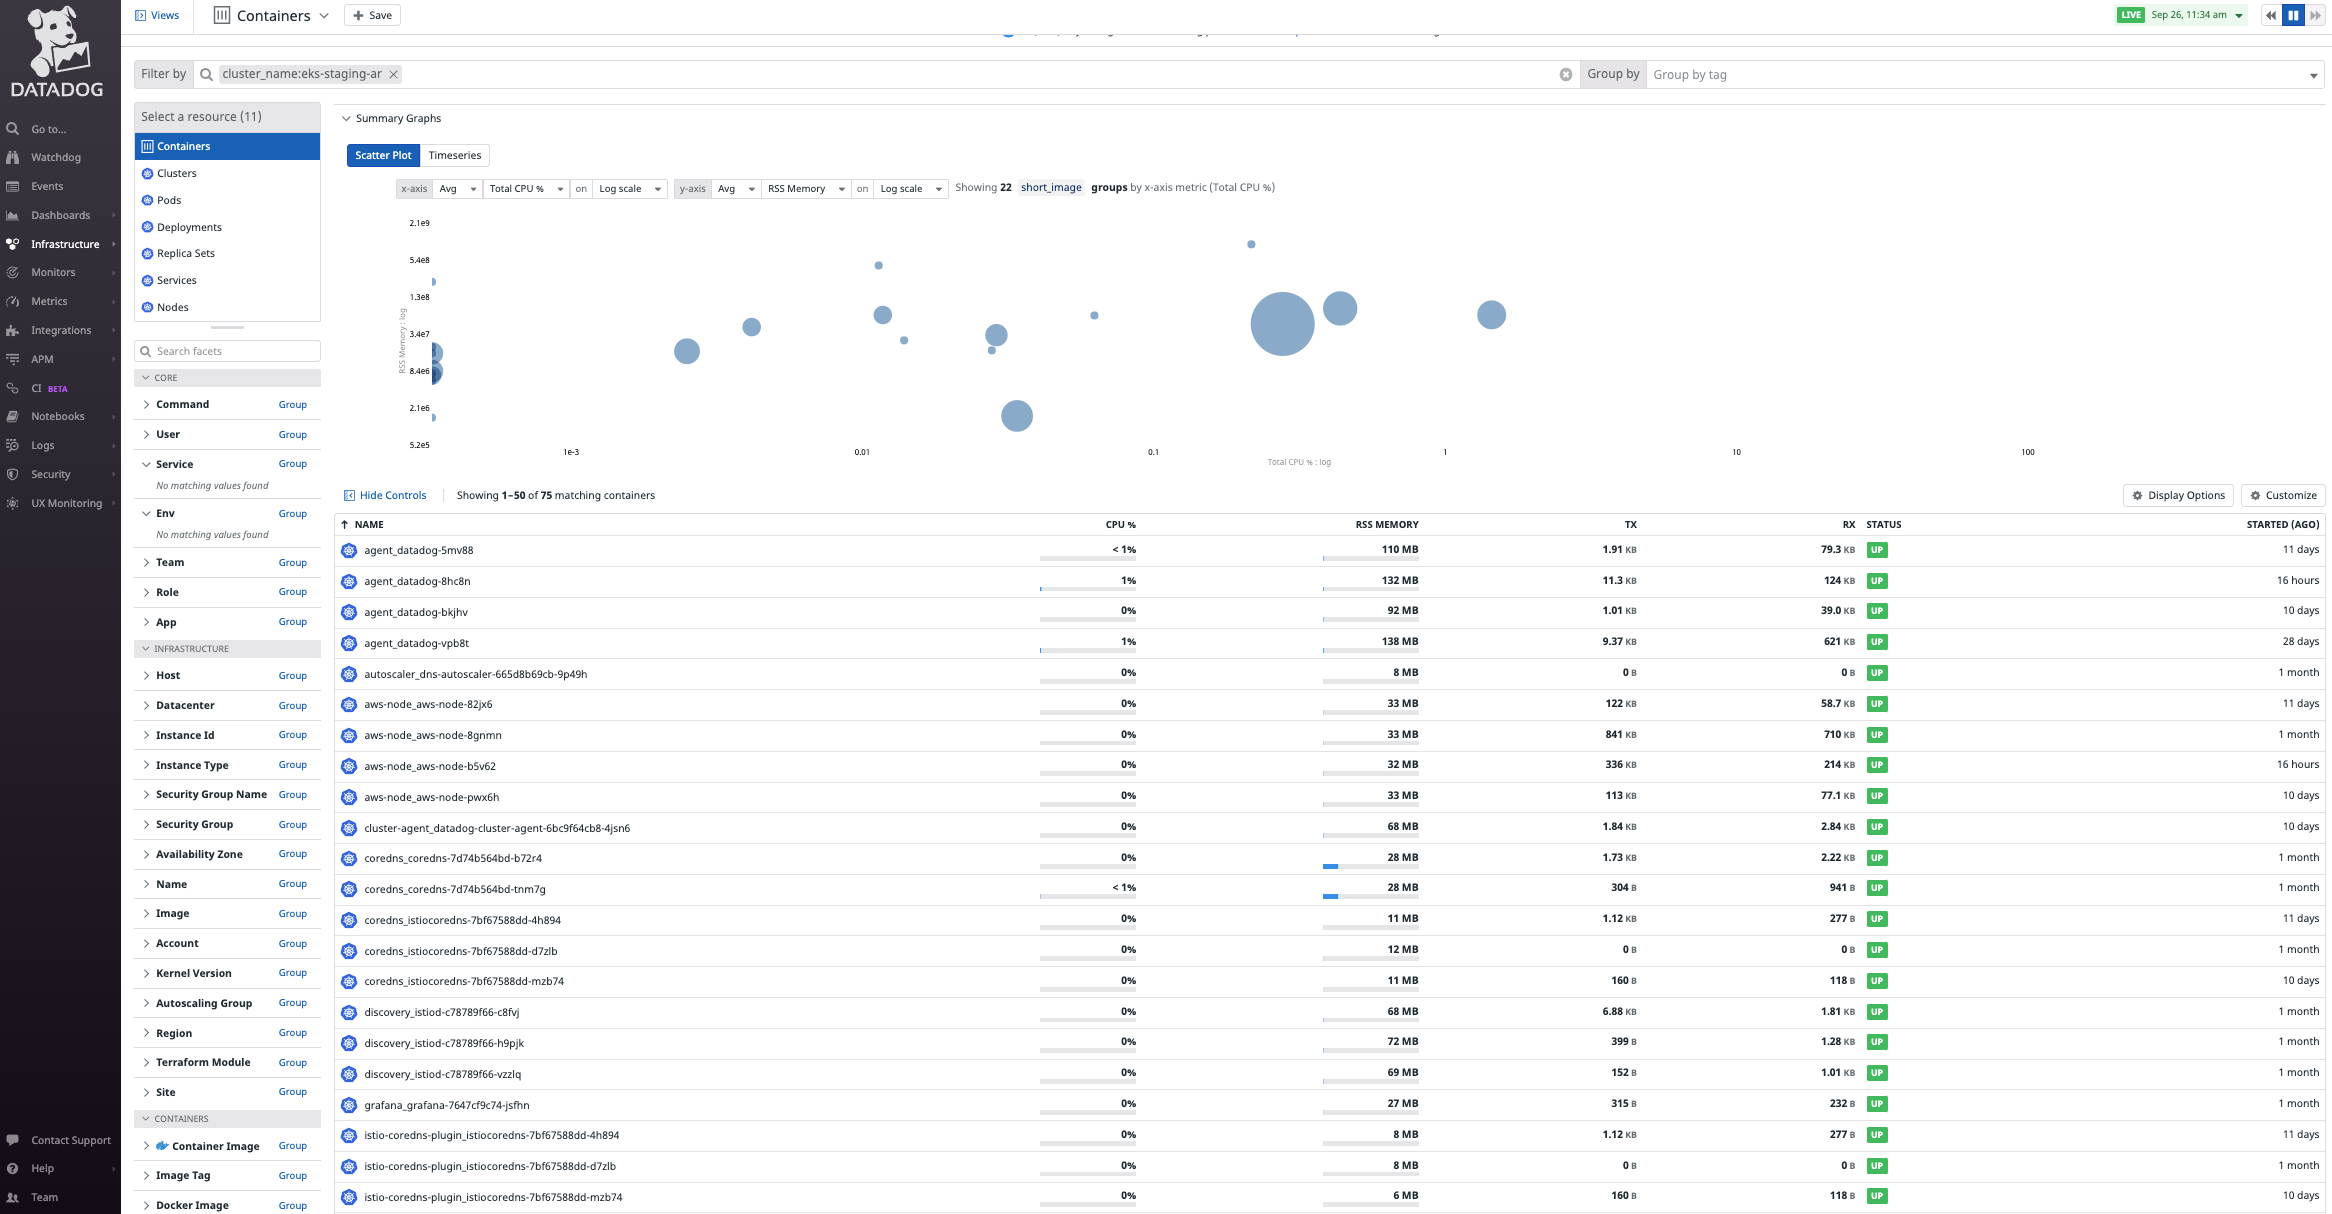Open the APM sidebar icon
2332x1214 pixels.
point(12,359)
